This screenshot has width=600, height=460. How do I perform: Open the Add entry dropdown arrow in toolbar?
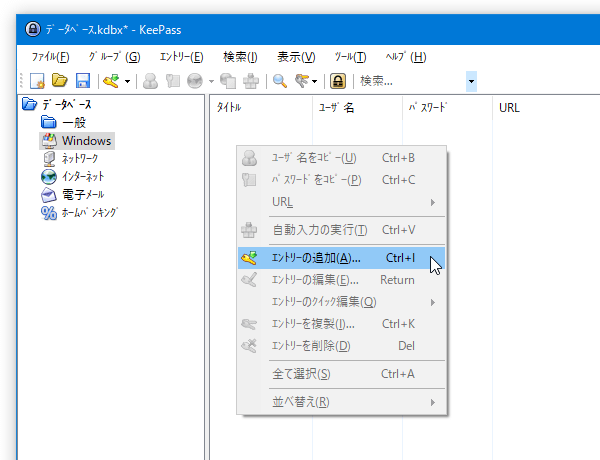point(127,81)
